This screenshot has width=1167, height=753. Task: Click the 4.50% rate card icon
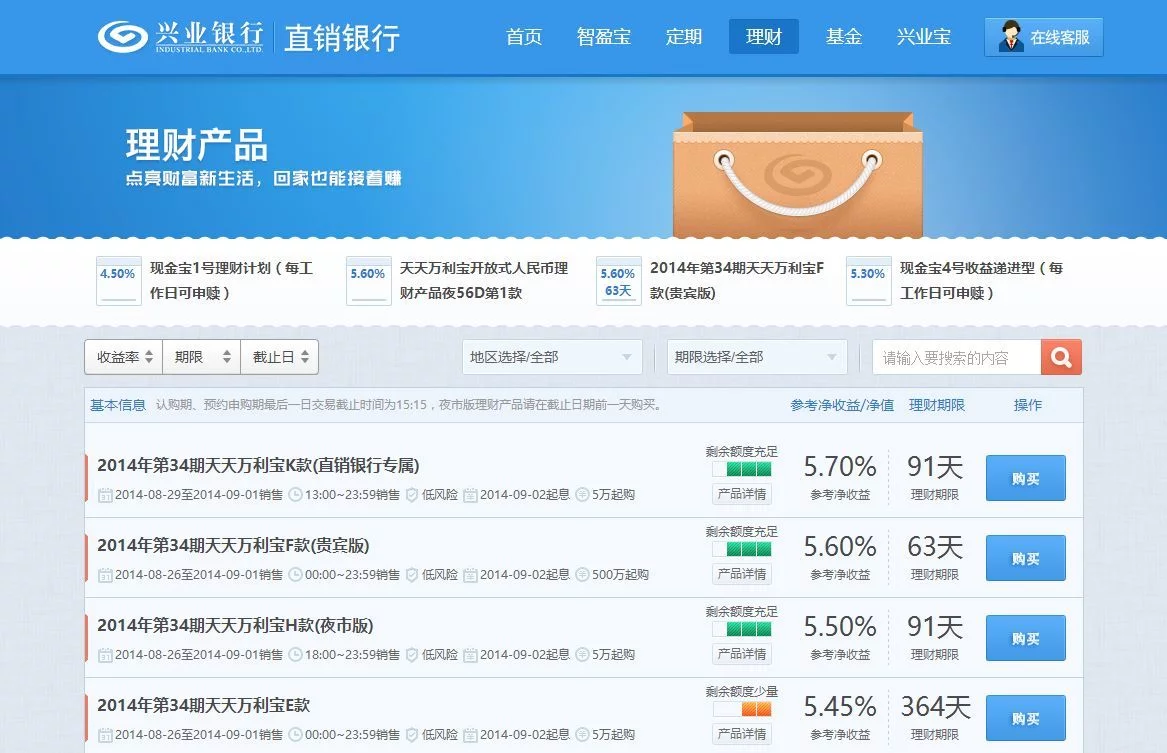pos(118,281)
